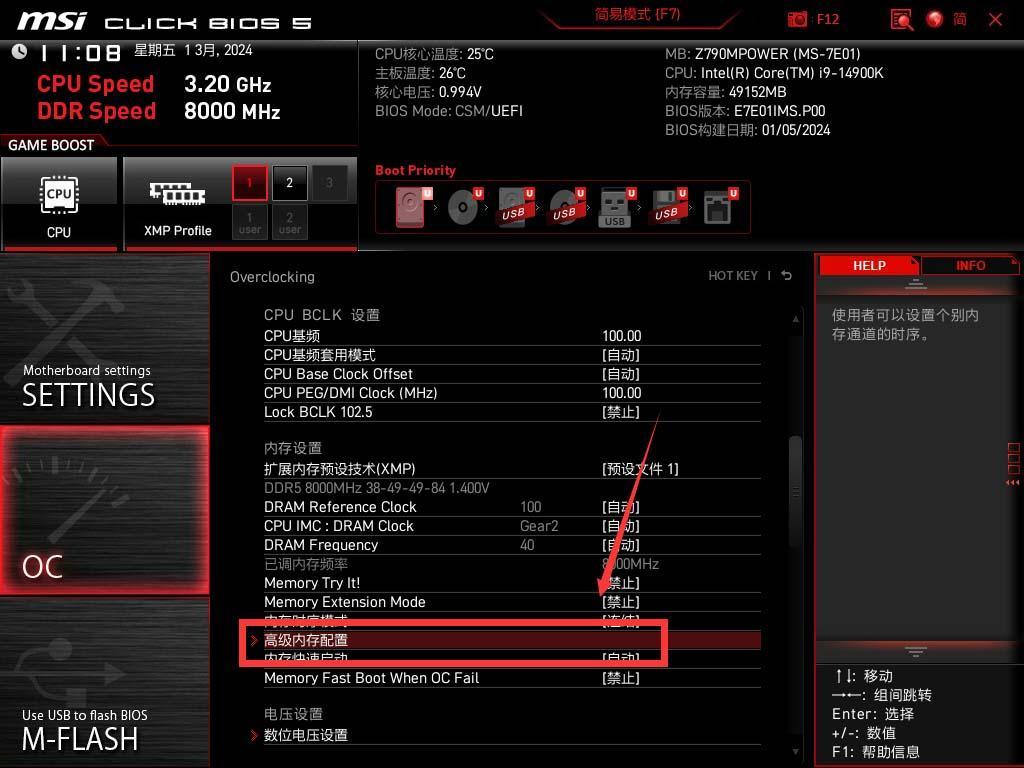Click the settings list scrollbar thumb
Viewport: 1024px width, 768px height.
pyautogui.click(x=795, y=491)
